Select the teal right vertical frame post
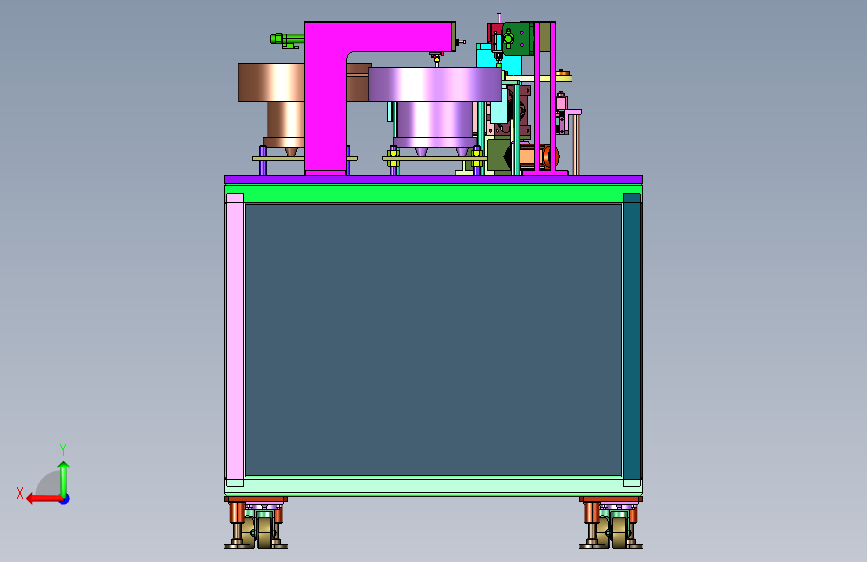This screenshot has height=562, width=867. (x=632, y=340)
